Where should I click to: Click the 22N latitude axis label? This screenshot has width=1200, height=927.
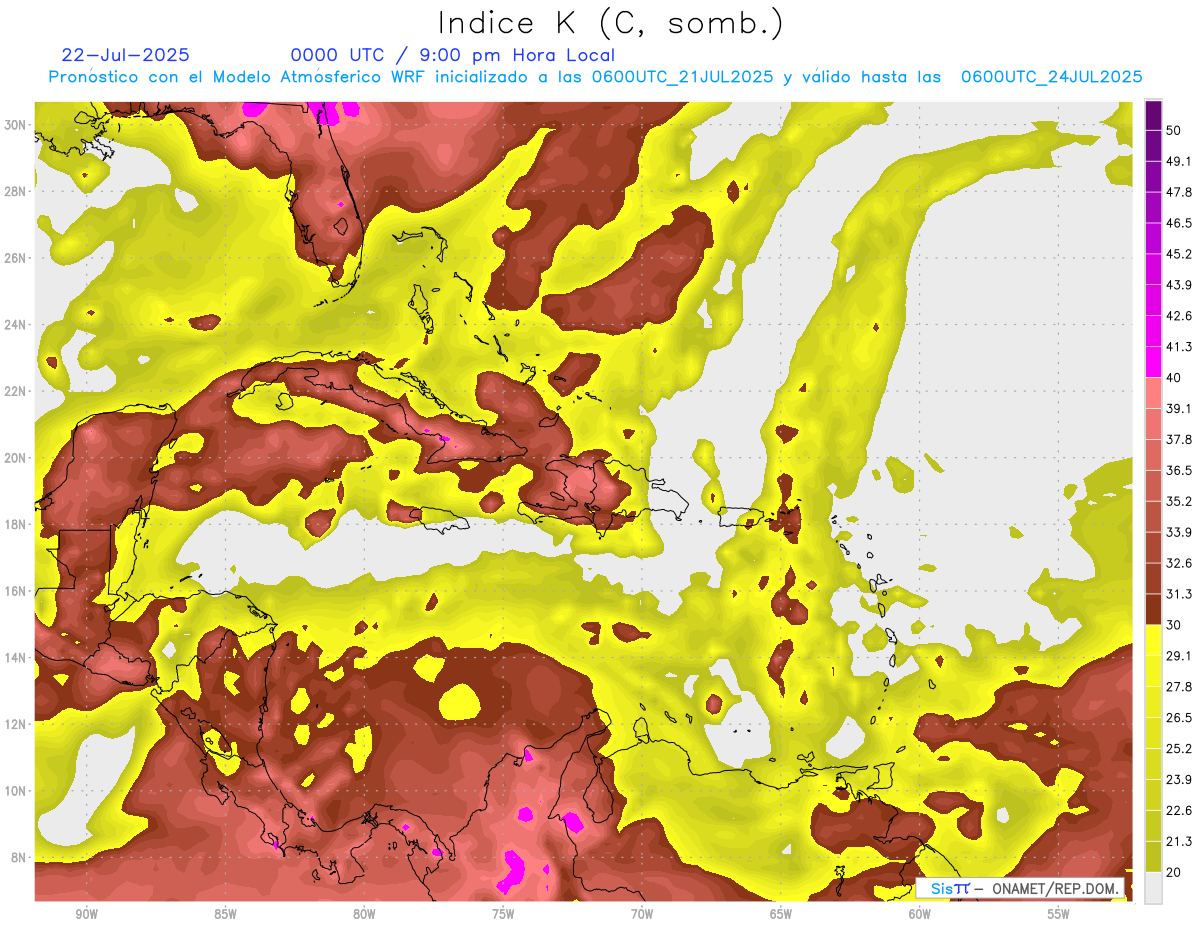17,391
